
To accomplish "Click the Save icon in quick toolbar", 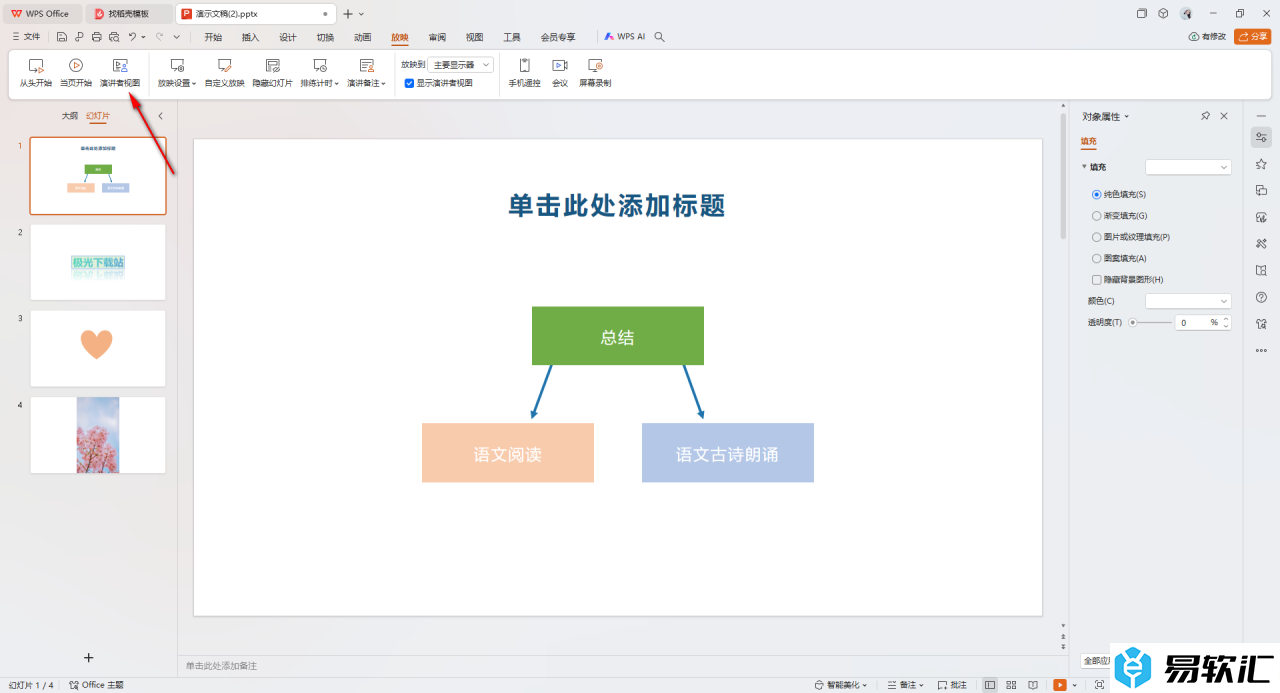I will point(62,37).
